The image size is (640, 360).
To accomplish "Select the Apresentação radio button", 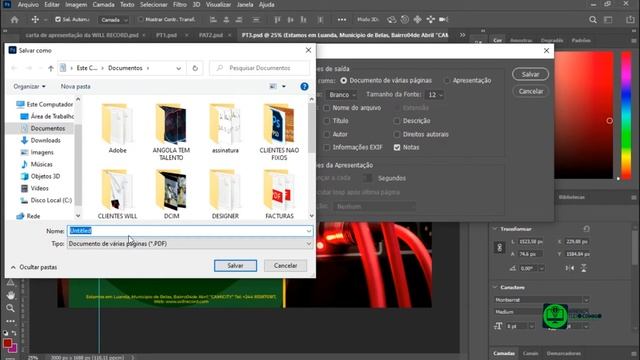I will (x=447, y=80).
